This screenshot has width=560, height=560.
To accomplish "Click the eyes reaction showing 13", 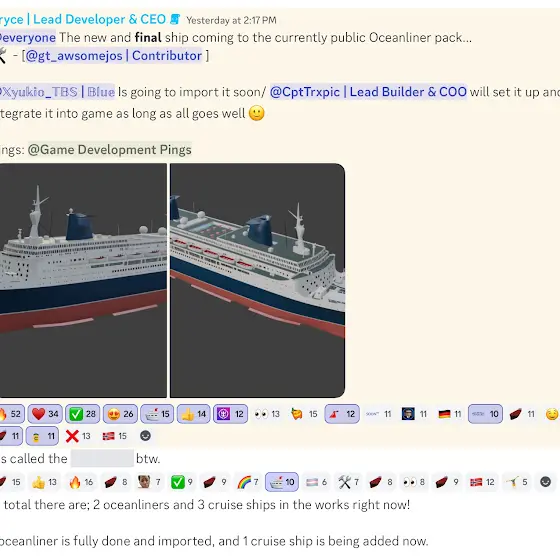I will click(267, 414).
